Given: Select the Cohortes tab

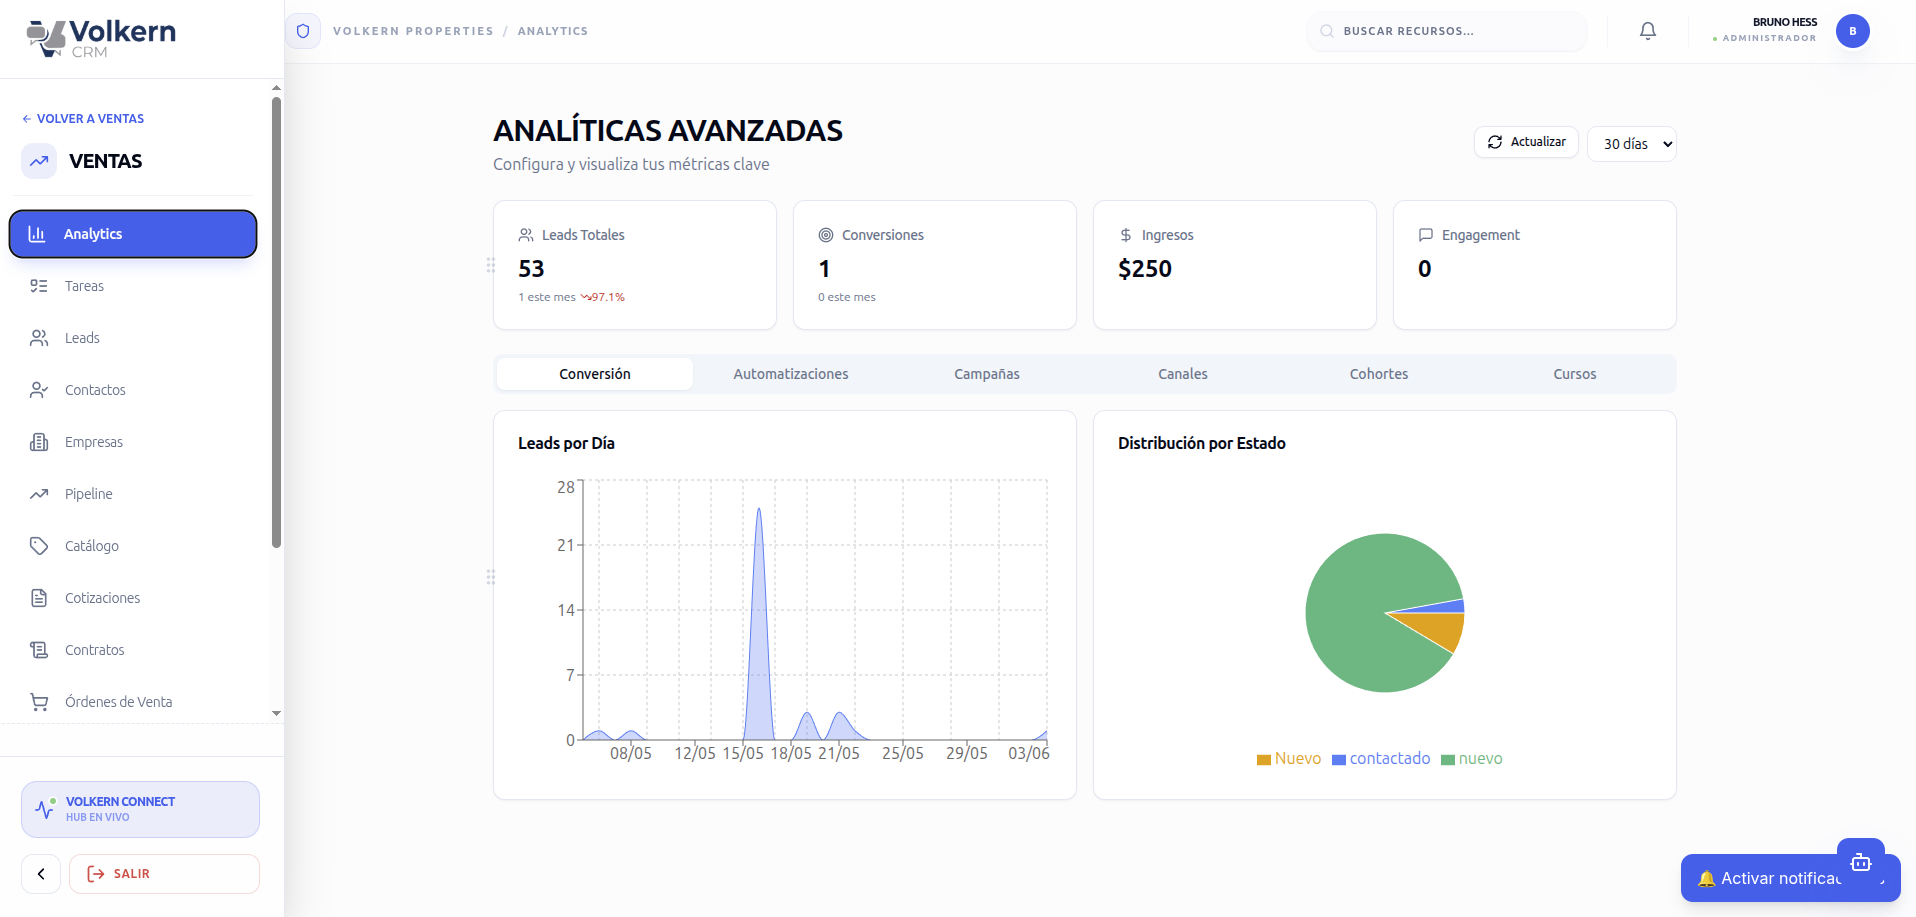Looking at the screenshot, I should pos(1379,374).
